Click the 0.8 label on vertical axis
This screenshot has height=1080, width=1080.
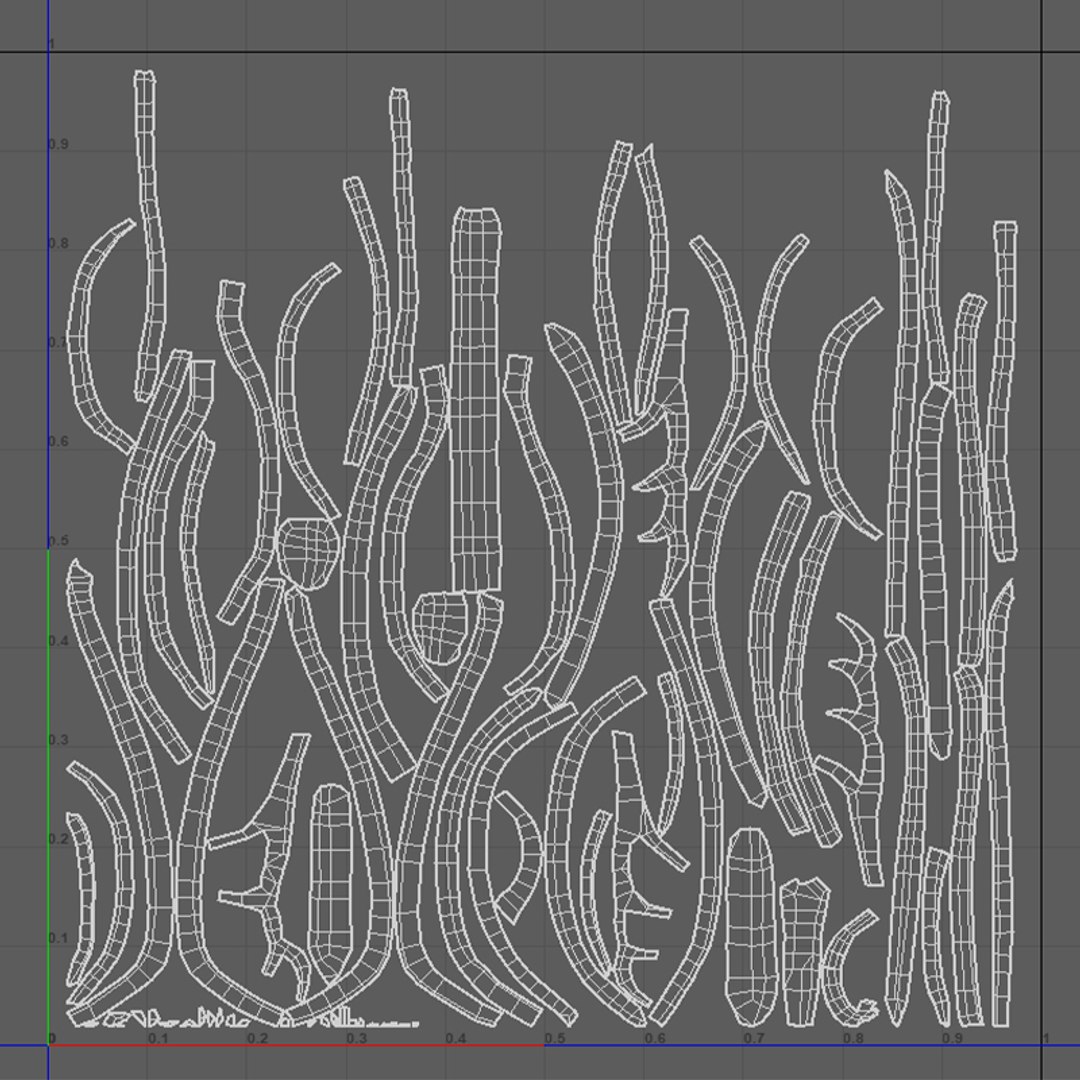[x=59, y=243]
